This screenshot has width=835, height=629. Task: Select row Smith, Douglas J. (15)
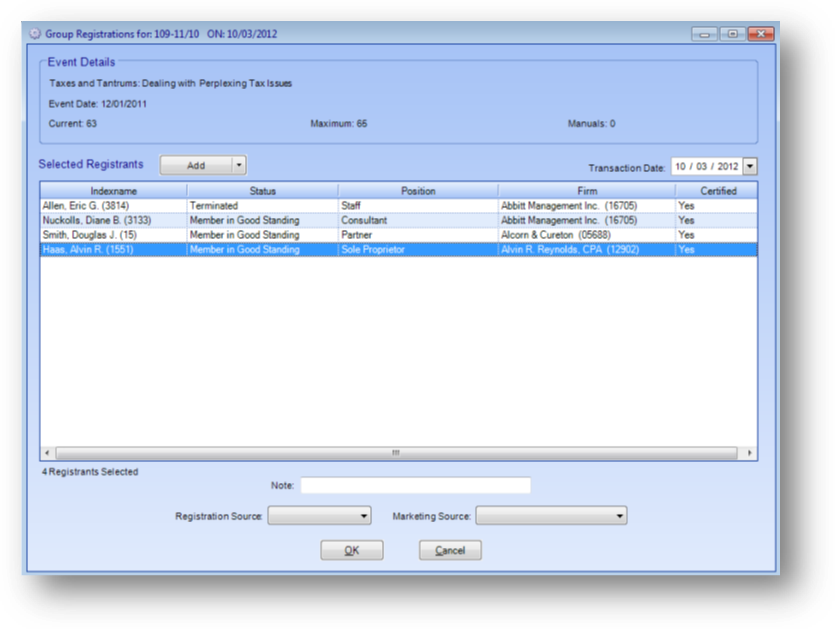398,235
